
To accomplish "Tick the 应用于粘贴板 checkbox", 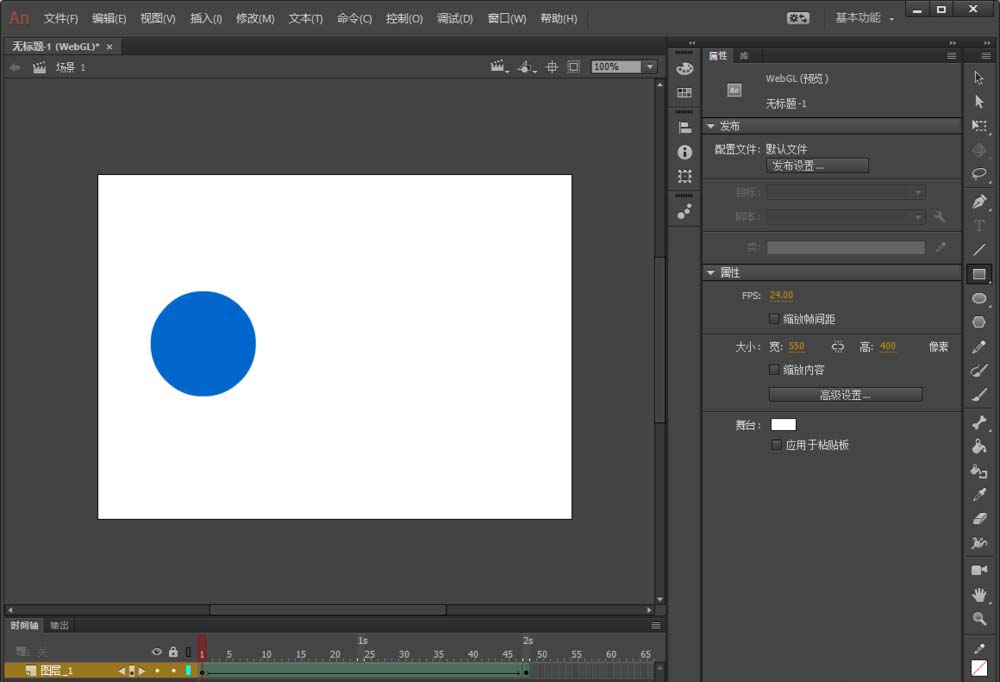I will click(777, 445).
